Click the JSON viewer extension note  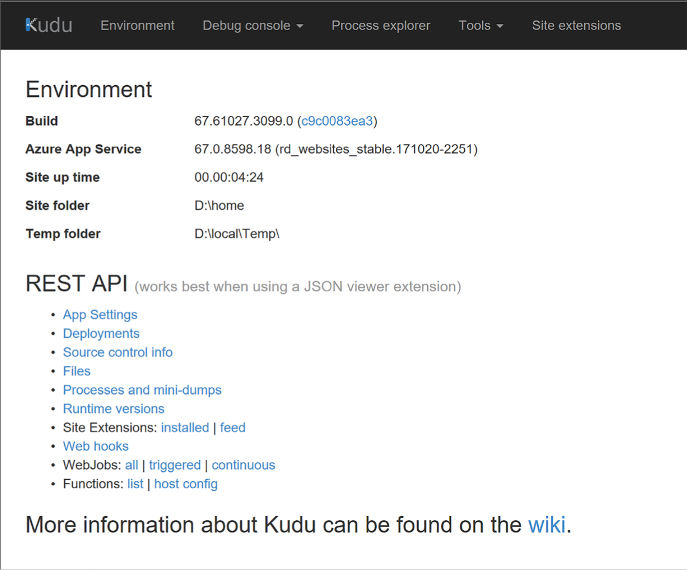[x=298, y=287]
